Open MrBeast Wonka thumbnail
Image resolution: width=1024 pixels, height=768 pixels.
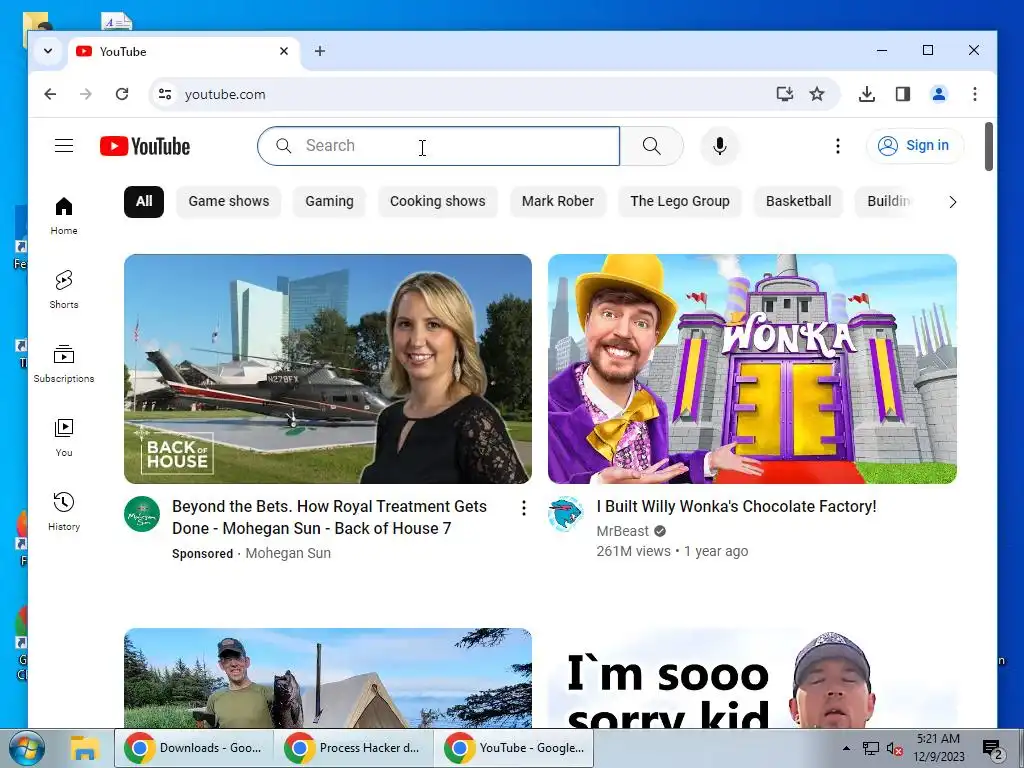pyautogui.click(x=752, y=369)
